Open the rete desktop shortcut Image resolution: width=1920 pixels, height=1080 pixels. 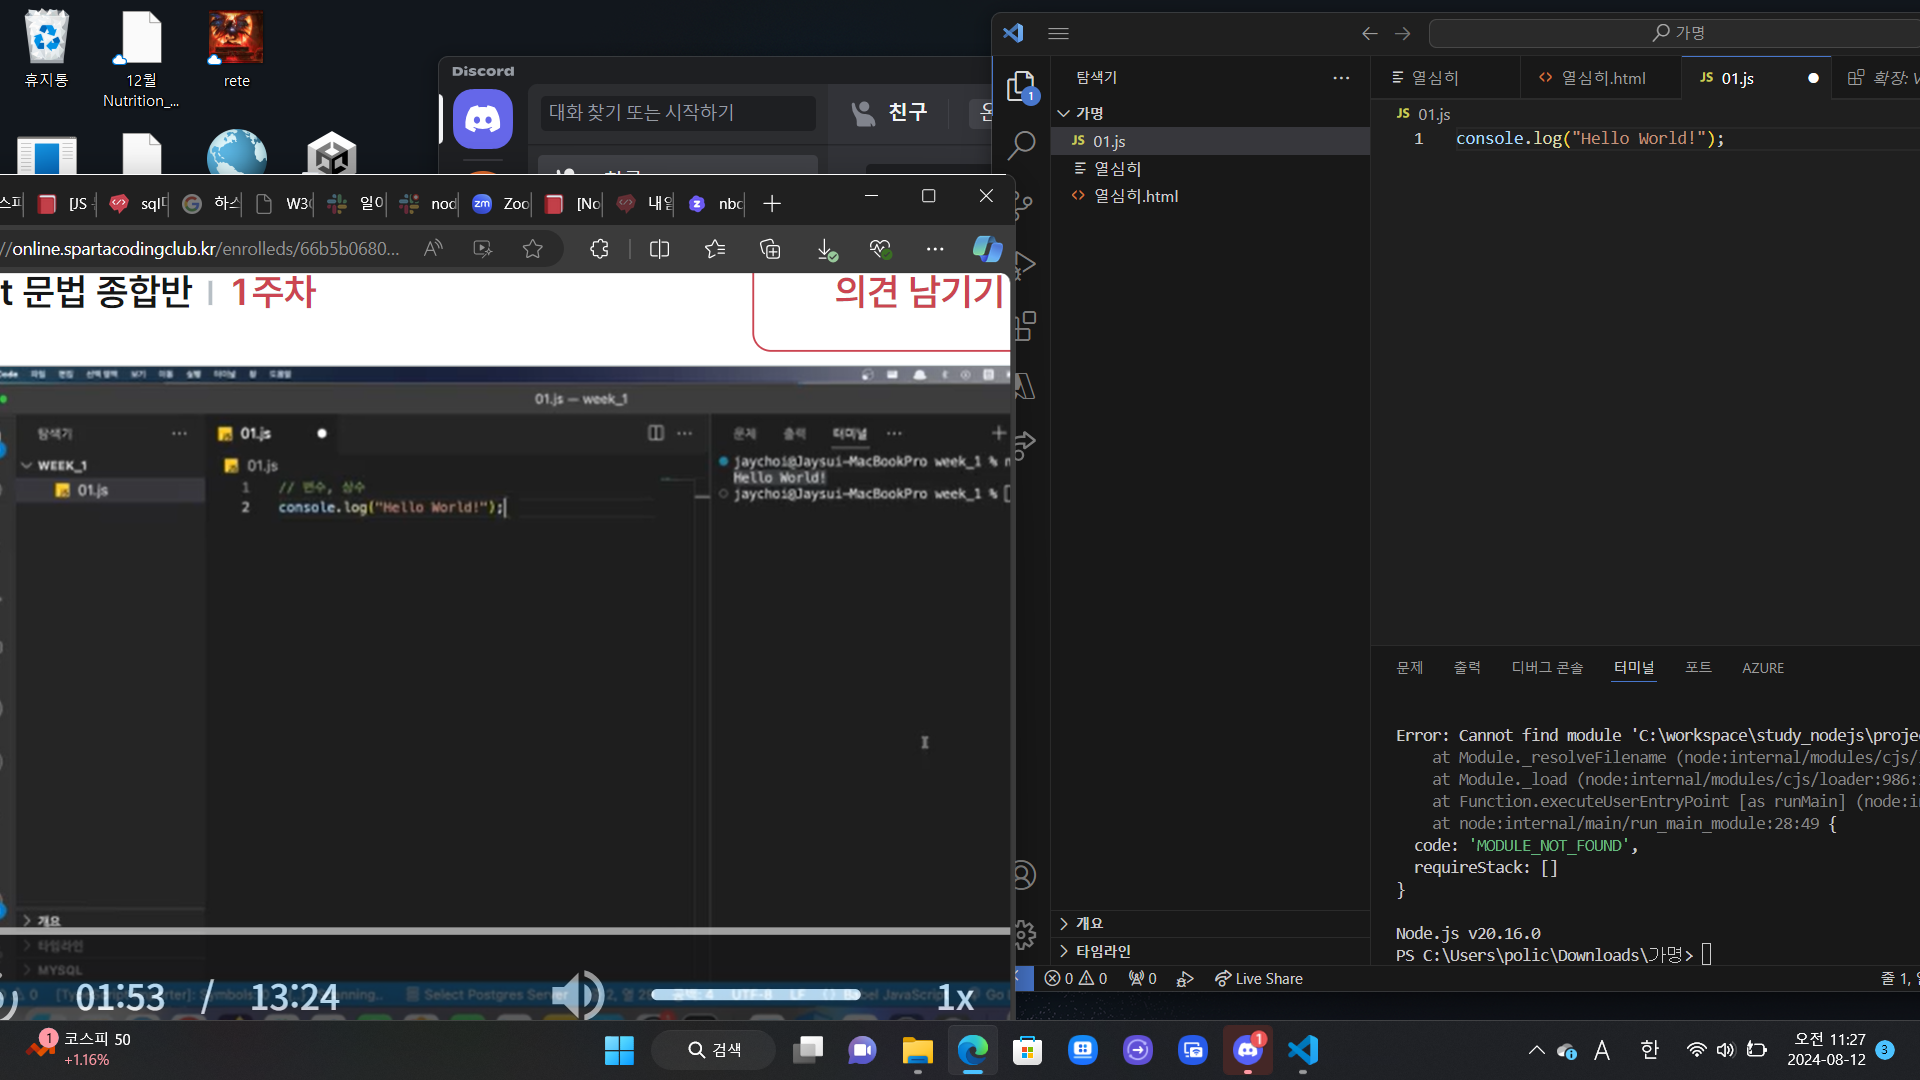237,49
